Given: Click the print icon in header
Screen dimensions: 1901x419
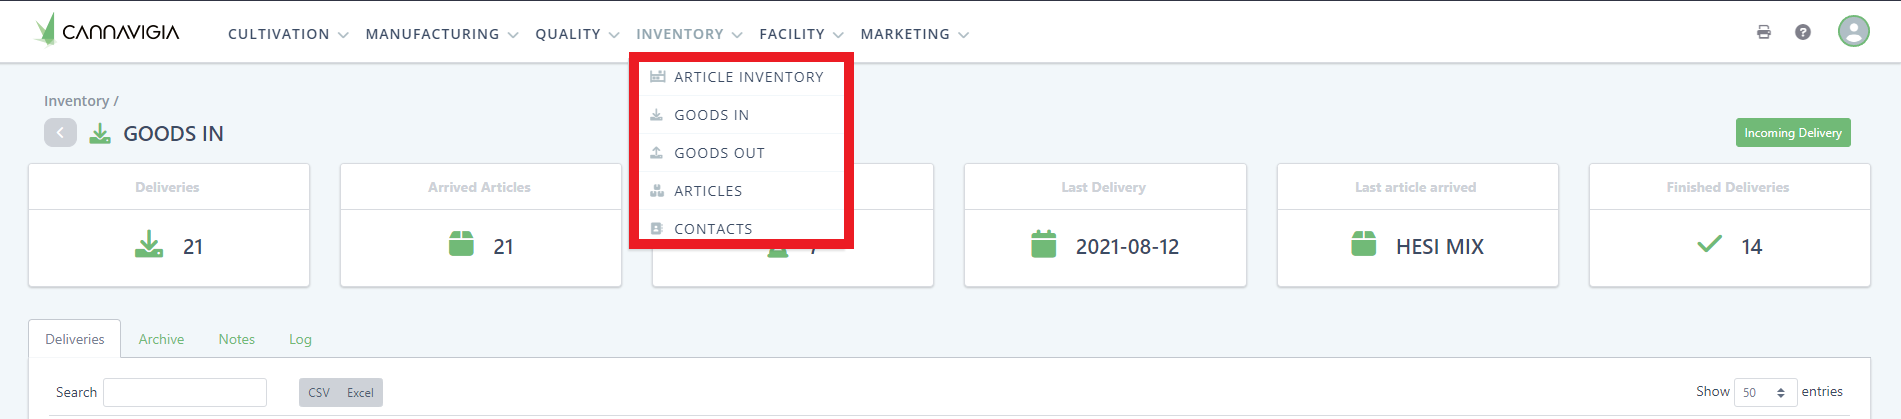Looking at the screenshot, I should pyautogui.click(x=1764, y=32).
